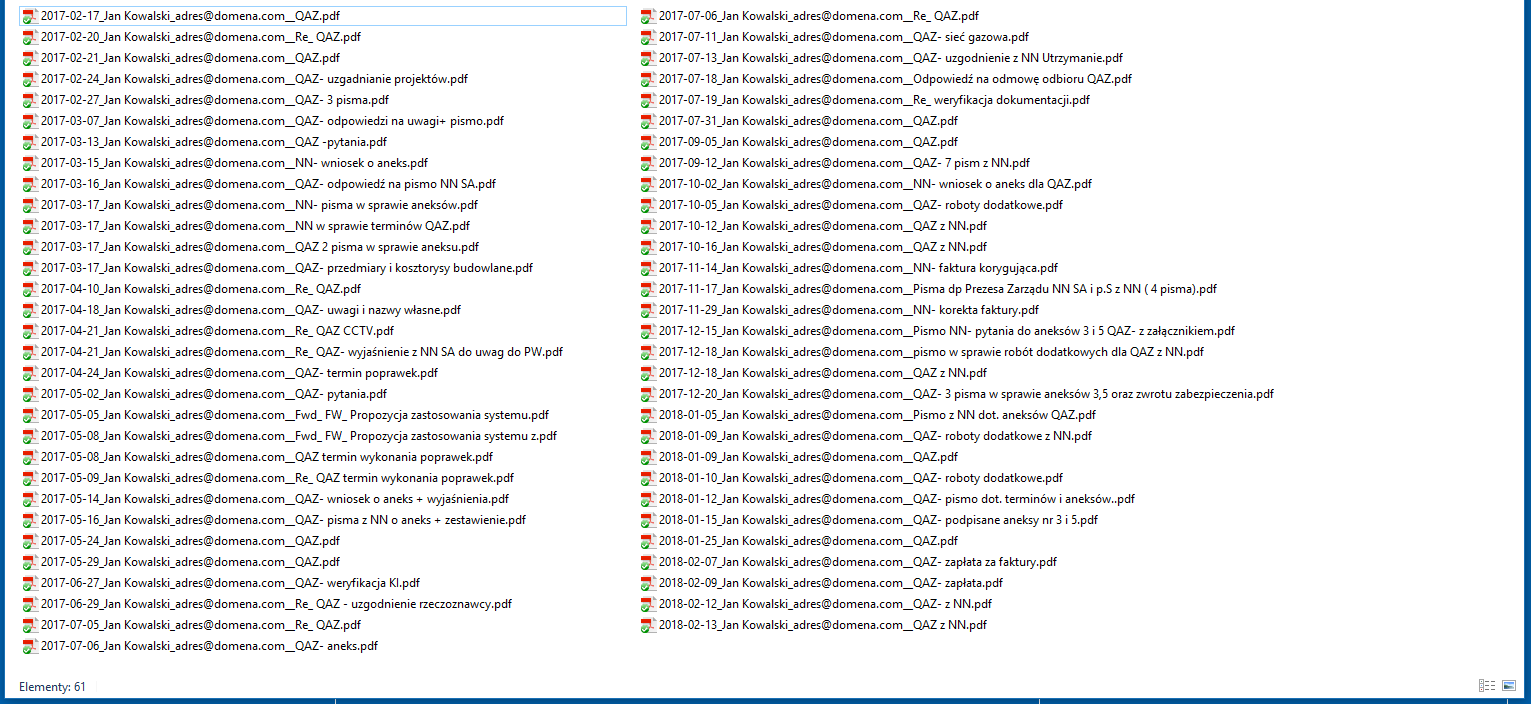Select file 2018-01-15 podpisane aneksy nr 3 i 5
Image resolution: width=1531 pixels, height=704 pixels.
coord(878,520)
